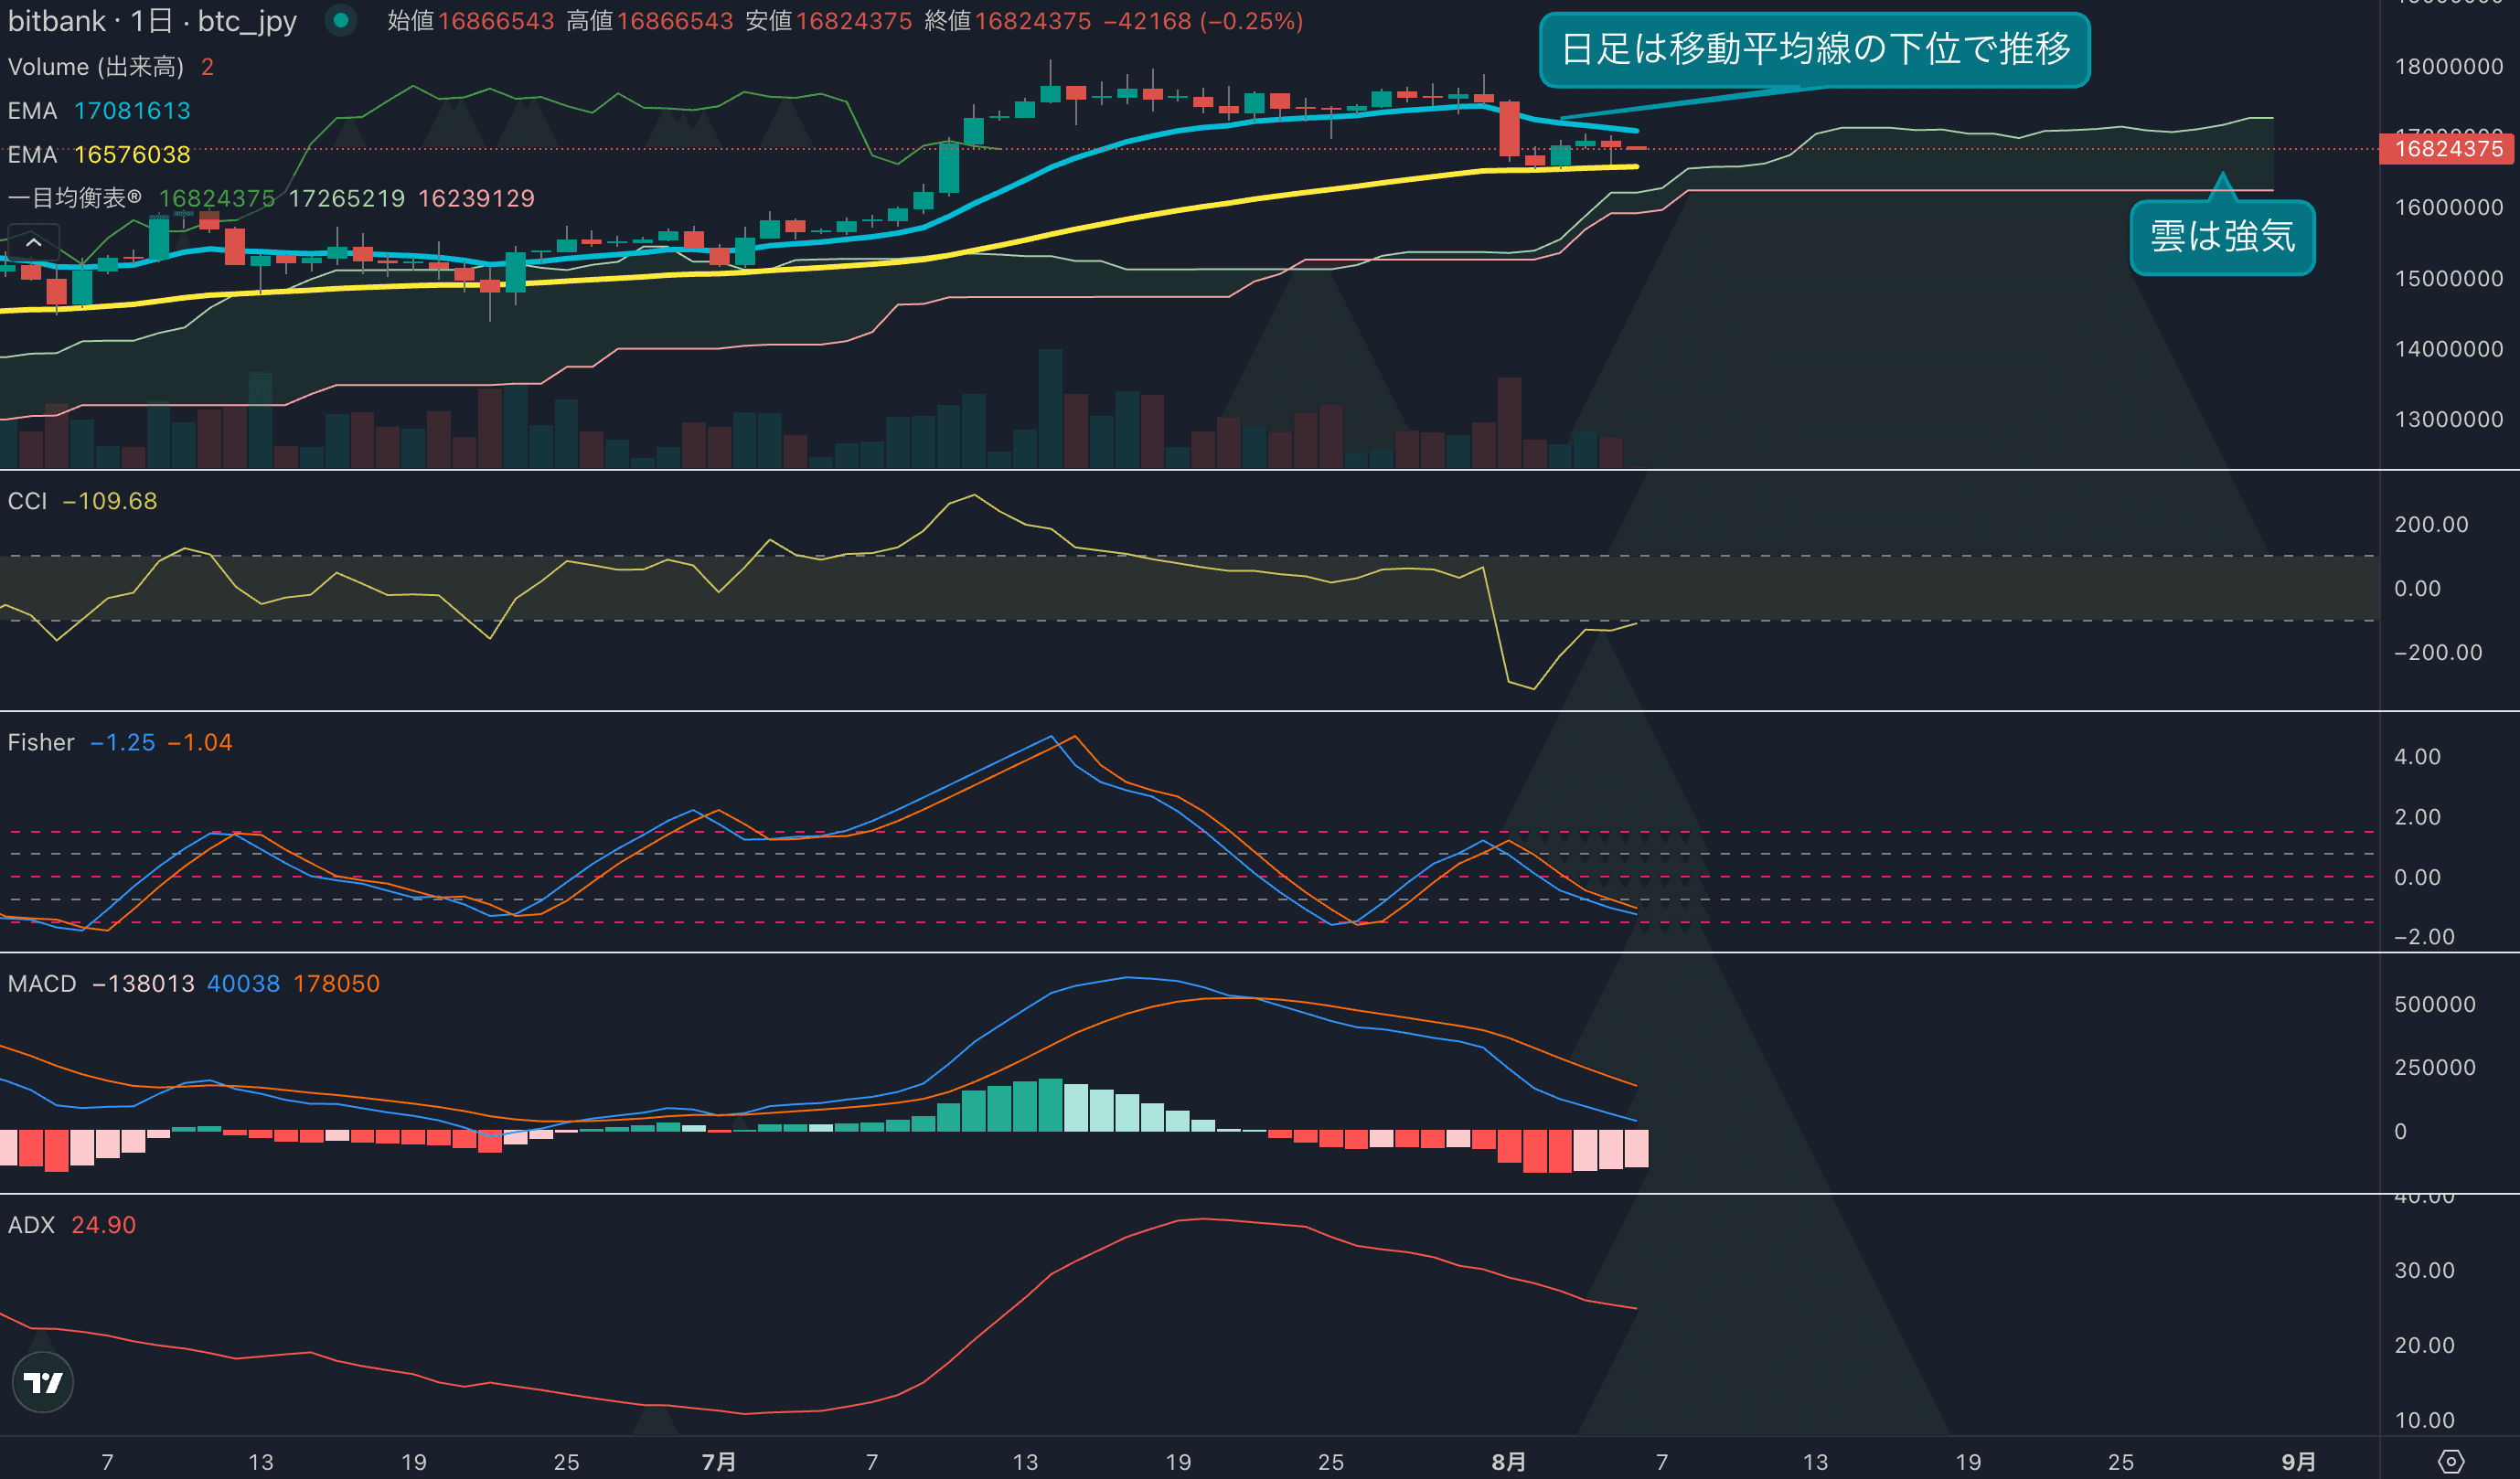
Task: Select the '雲は強気' callout annotation
Action: point(2222,237)
